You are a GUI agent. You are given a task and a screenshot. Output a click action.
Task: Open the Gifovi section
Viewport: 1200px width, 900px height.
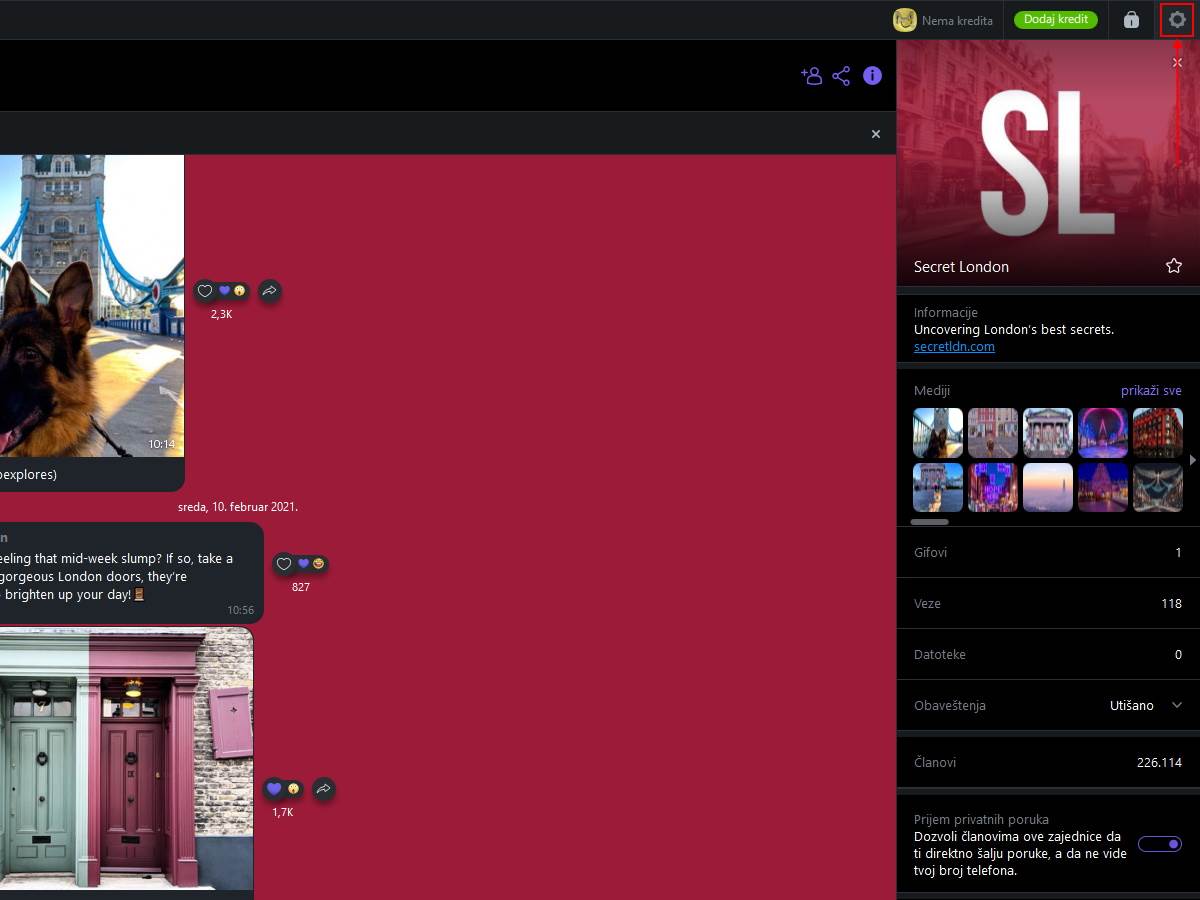click(x=1047, y=552)
